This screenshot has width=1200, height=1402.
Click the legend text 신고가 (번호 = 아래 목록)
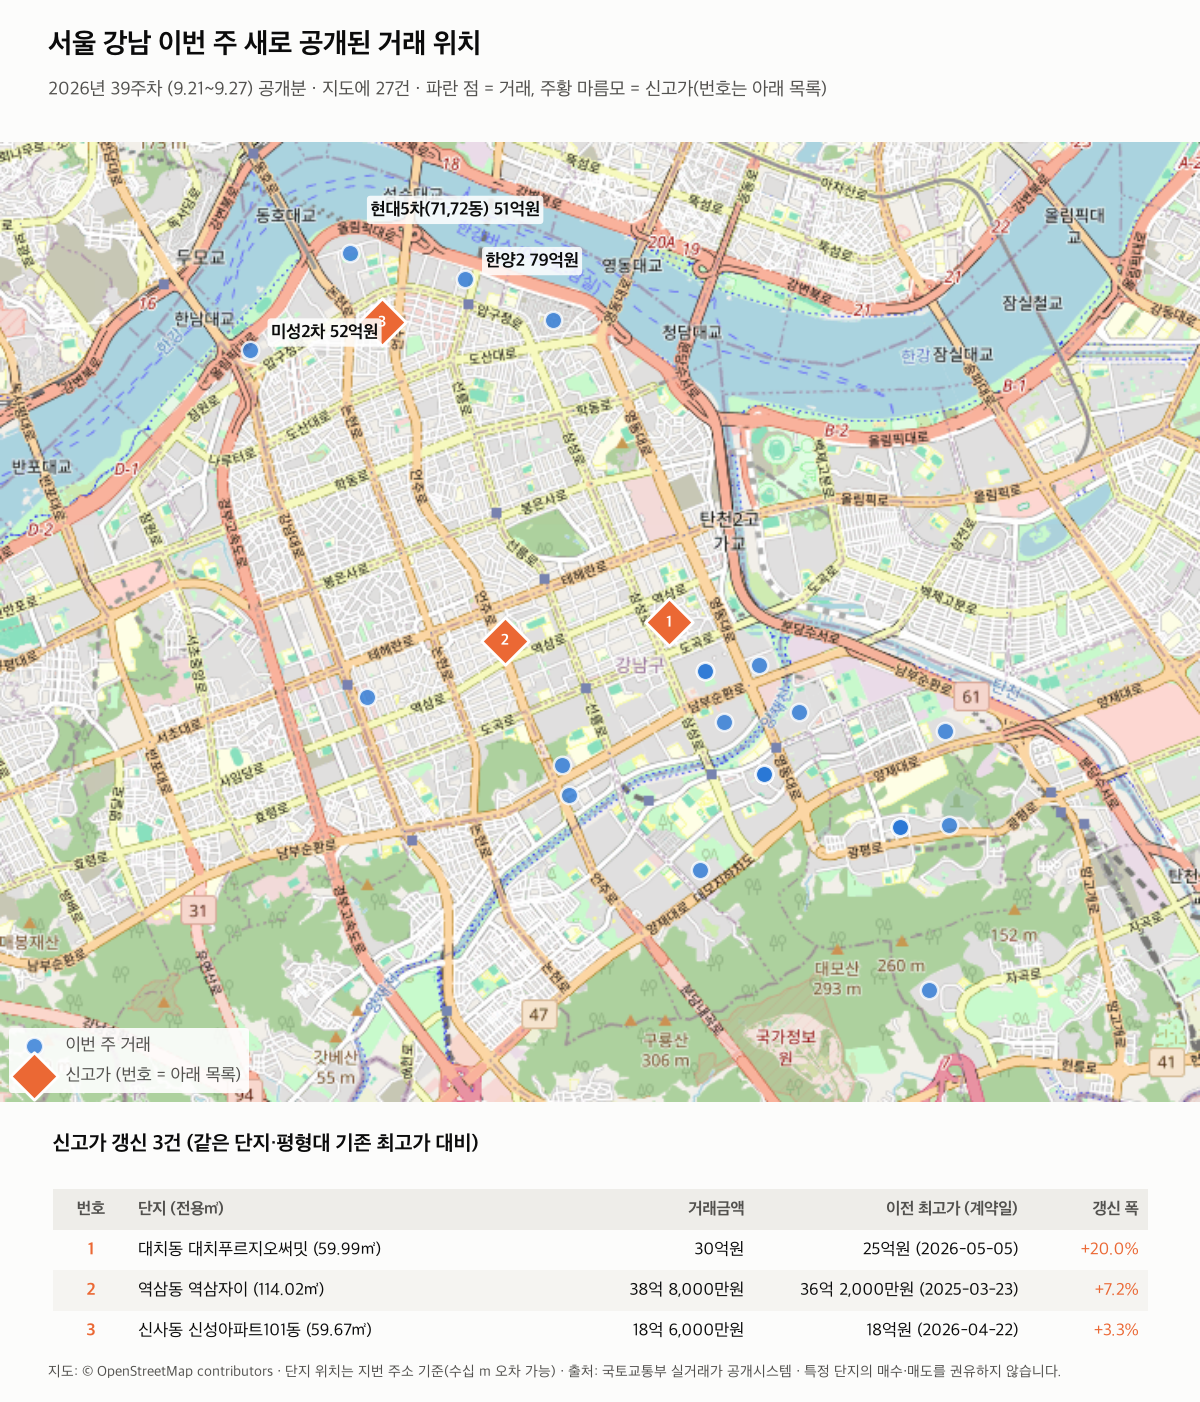coord(153,1074)
